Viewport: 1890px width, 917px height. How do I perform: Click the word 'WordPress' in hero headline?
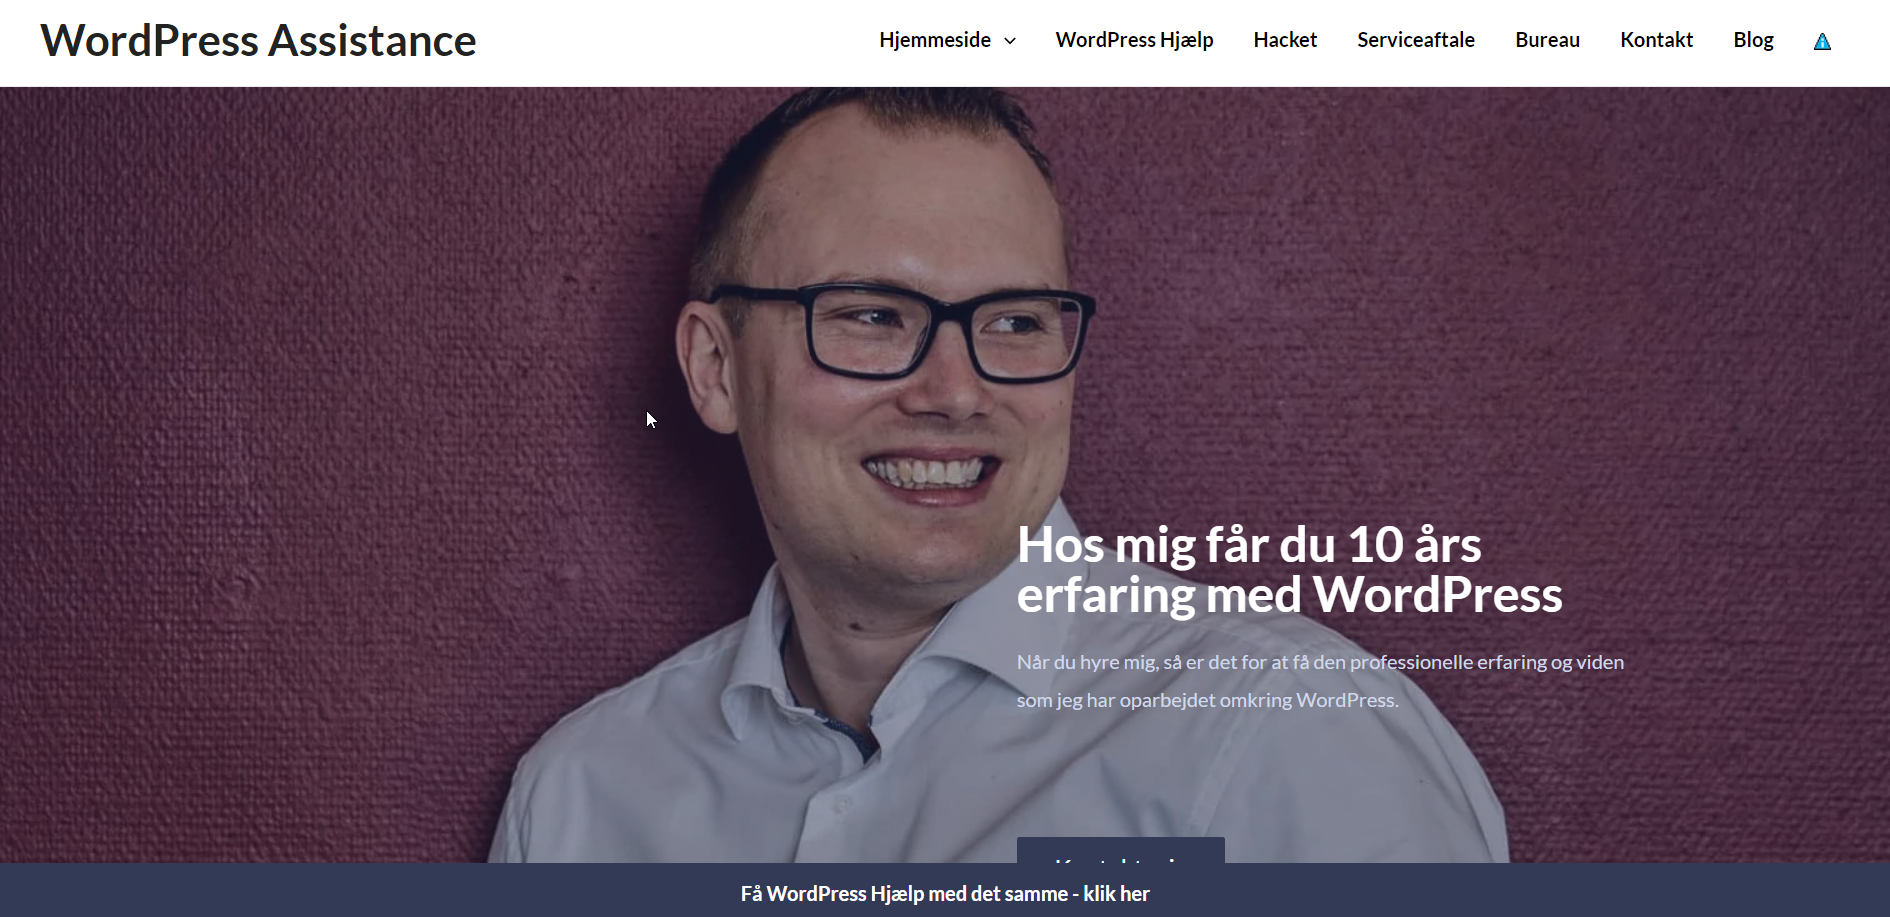click(x=1437, y=595)
